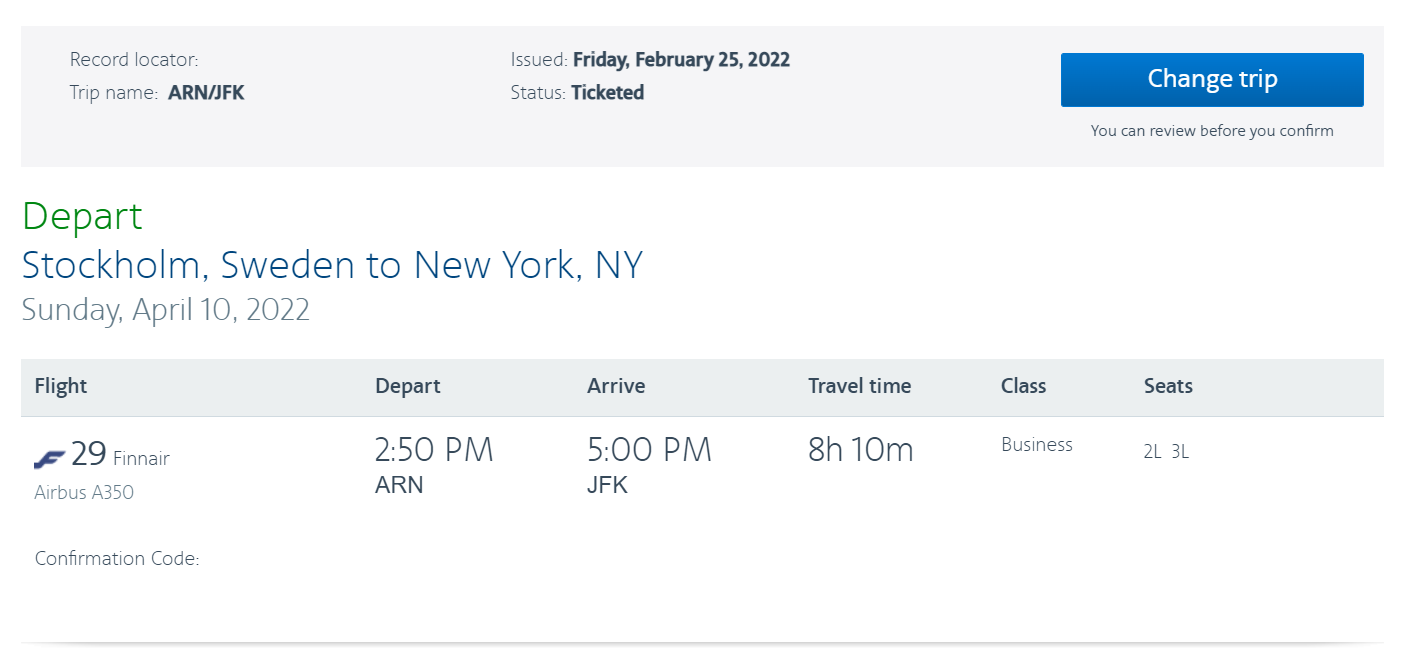The image size is (1403, 661).
Task: Click the JFK arrival airport code
Action: tap(607, 484)
